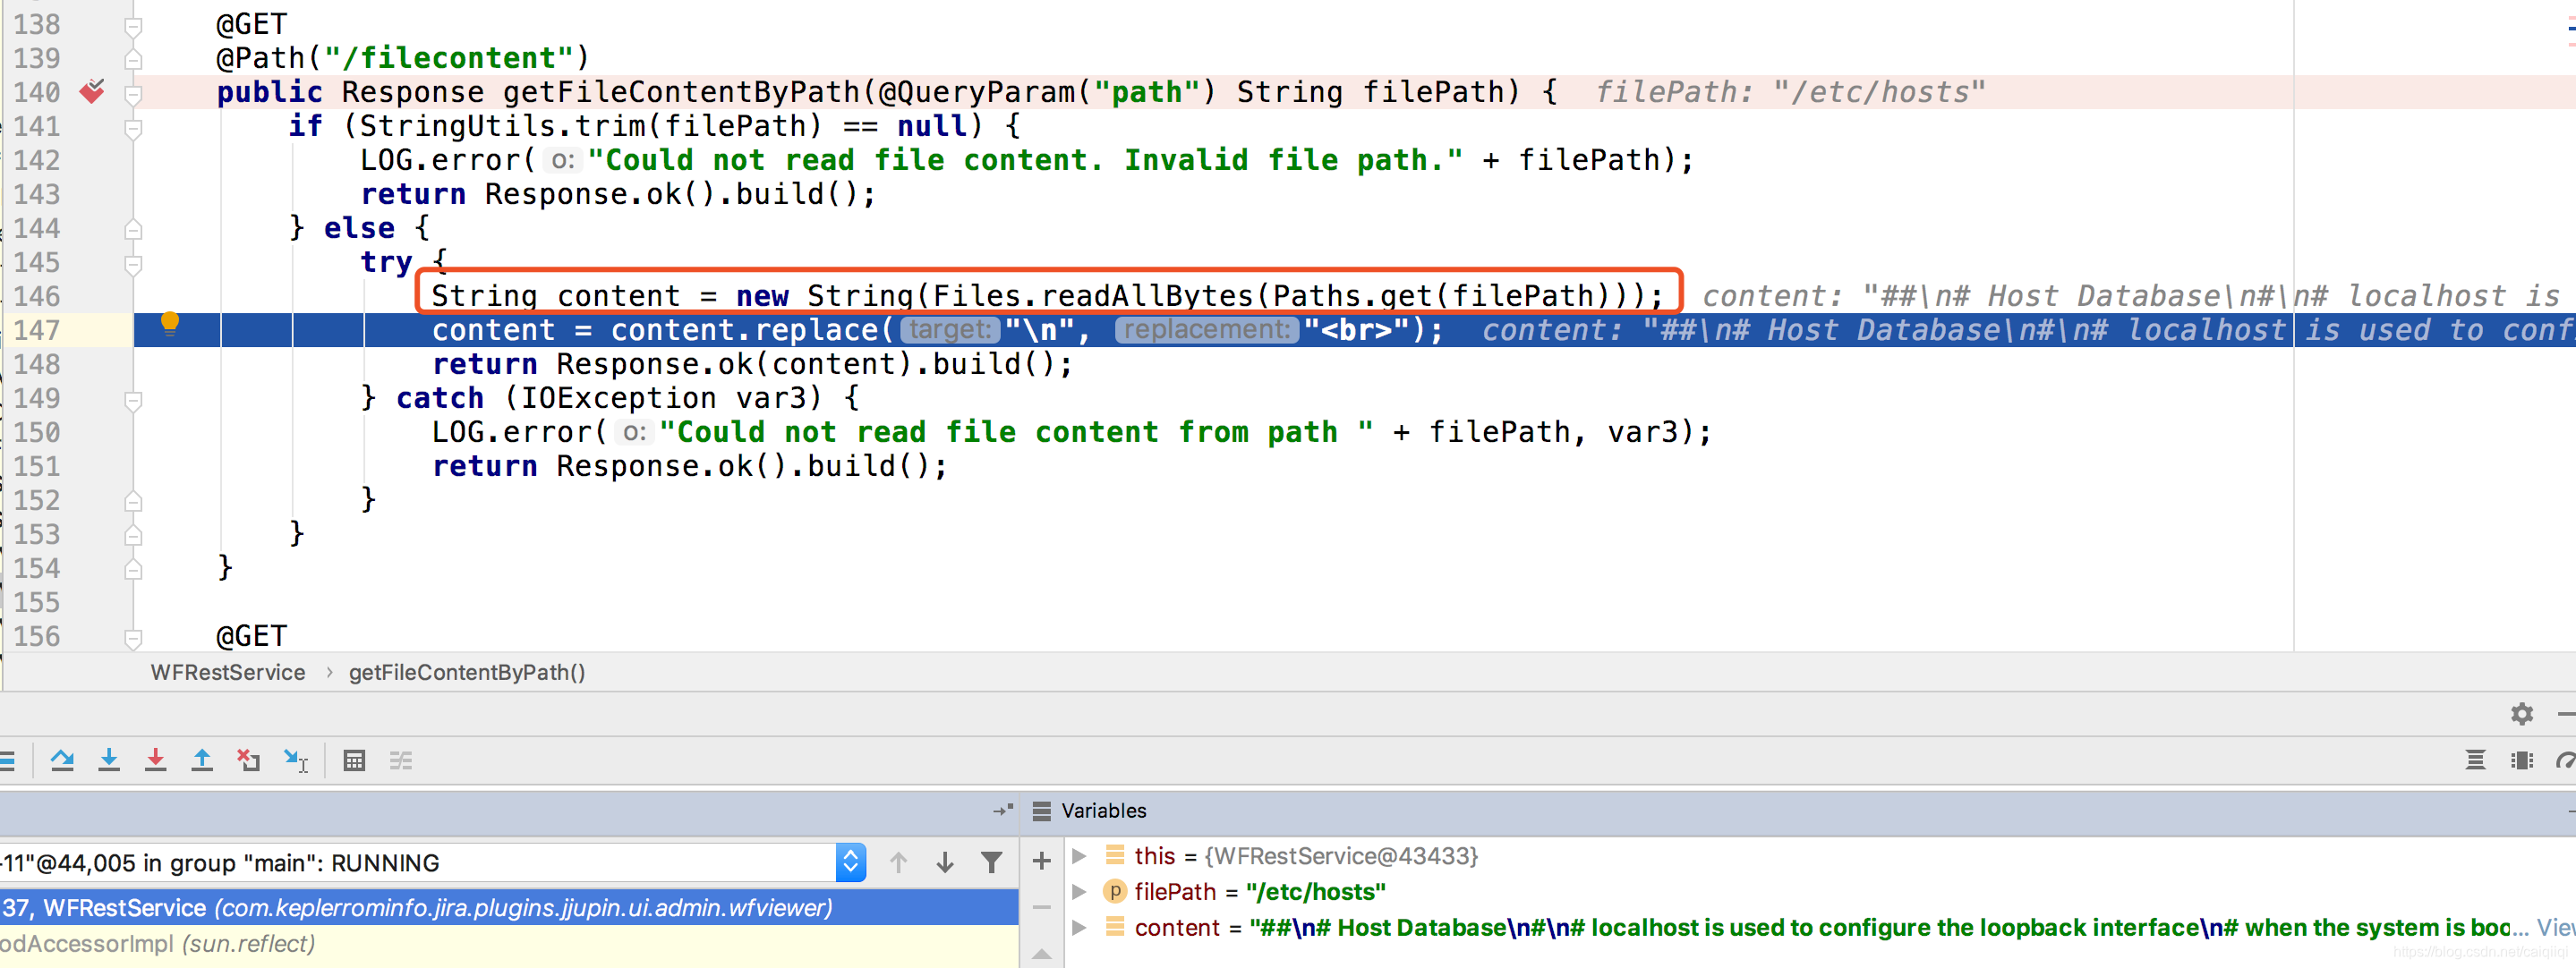The width and height of the screenshot is (2576, 968).
Task: Expand the 'this' variable node
Action: 1079,856
